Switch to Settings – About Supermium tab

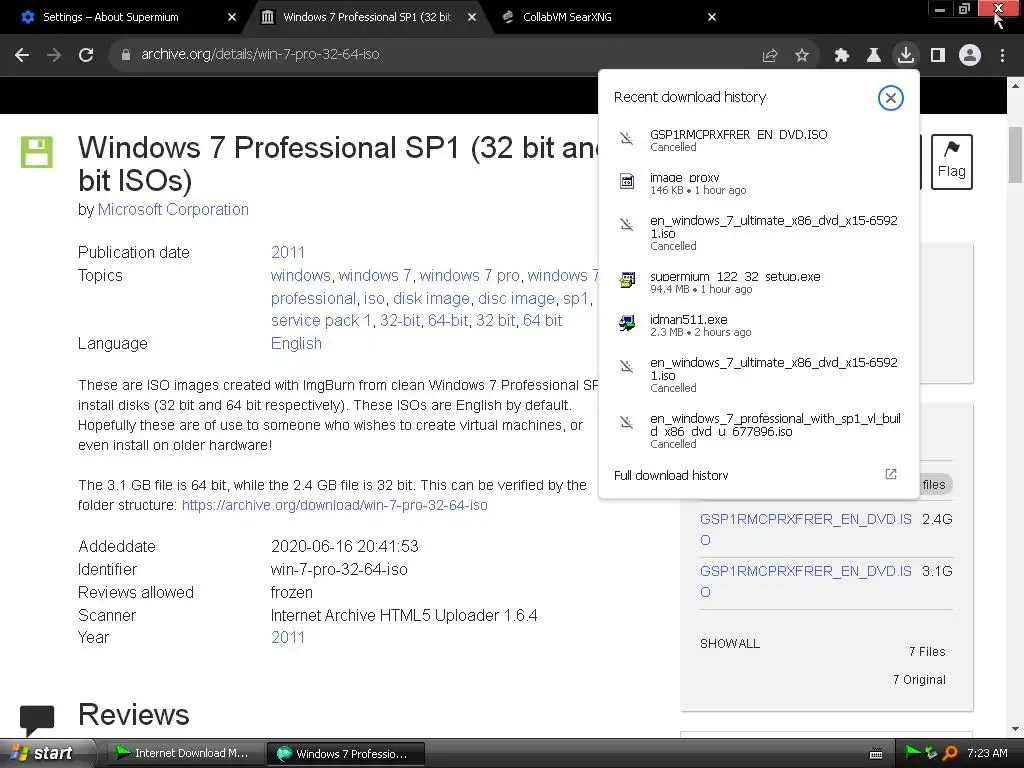[x=111, y=17]
